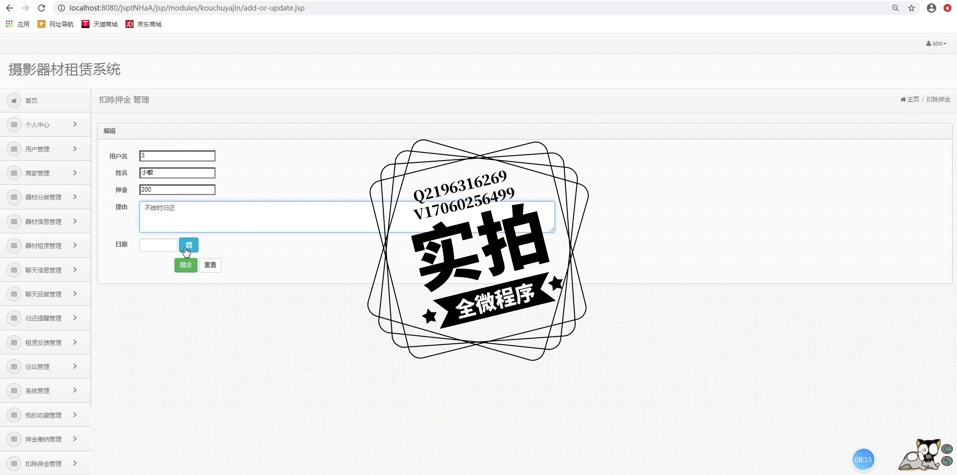Open the browser profile avatar icon
This screenshot has height=475, width=957.
click(931, 8)
